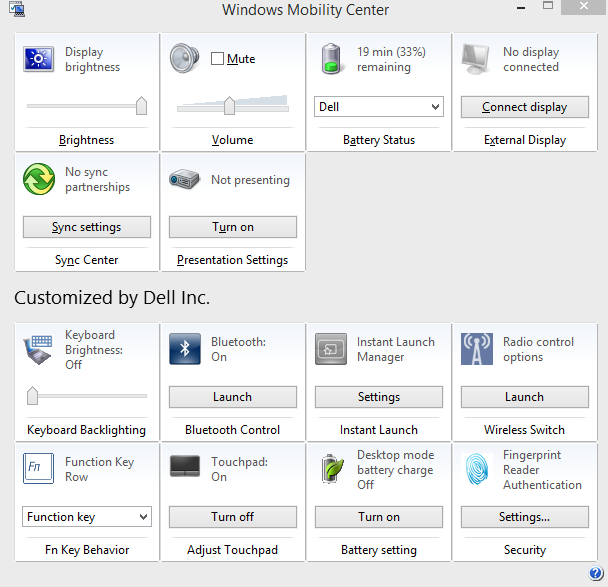This screenshot has width=608, height=587.
Task: Close the Windows Mobility Center window
Action: coord(584,6)
